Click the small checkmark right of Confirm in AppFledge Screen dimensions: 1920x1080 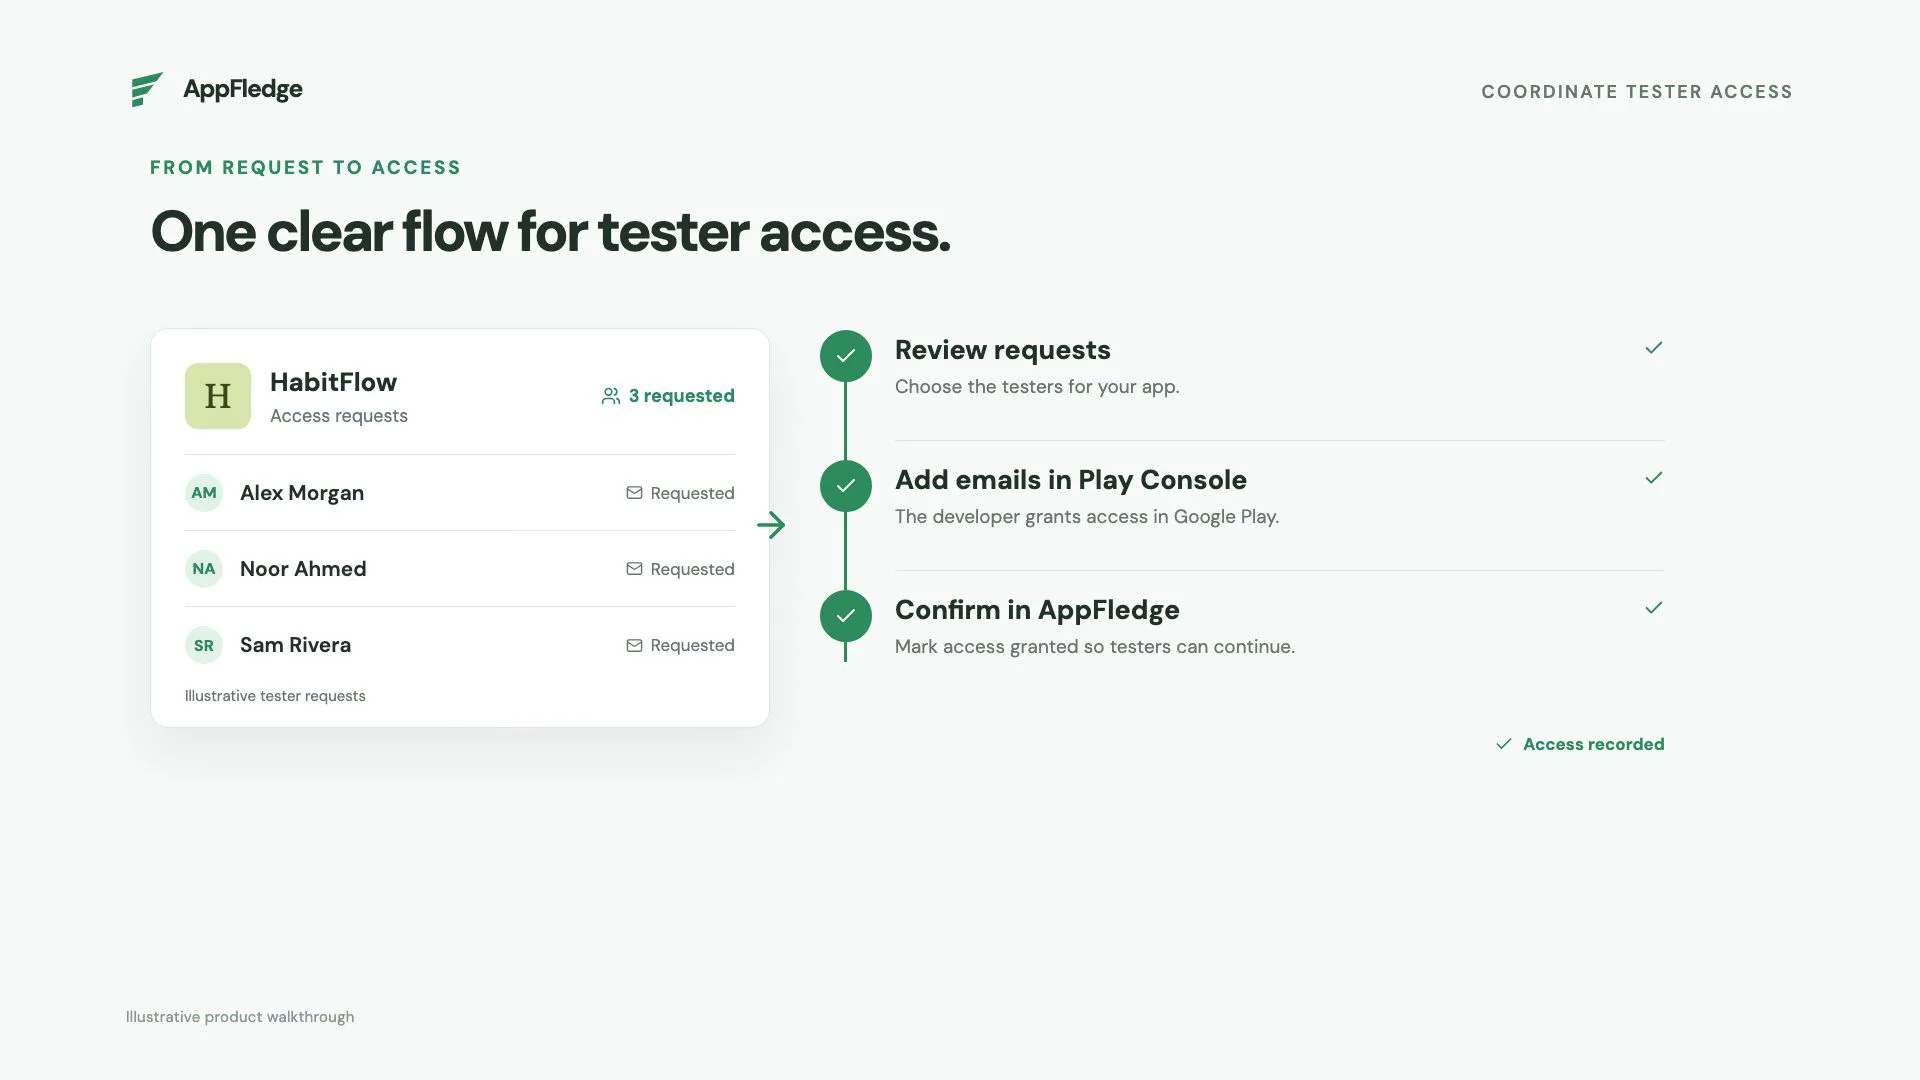coord(1654,608)
